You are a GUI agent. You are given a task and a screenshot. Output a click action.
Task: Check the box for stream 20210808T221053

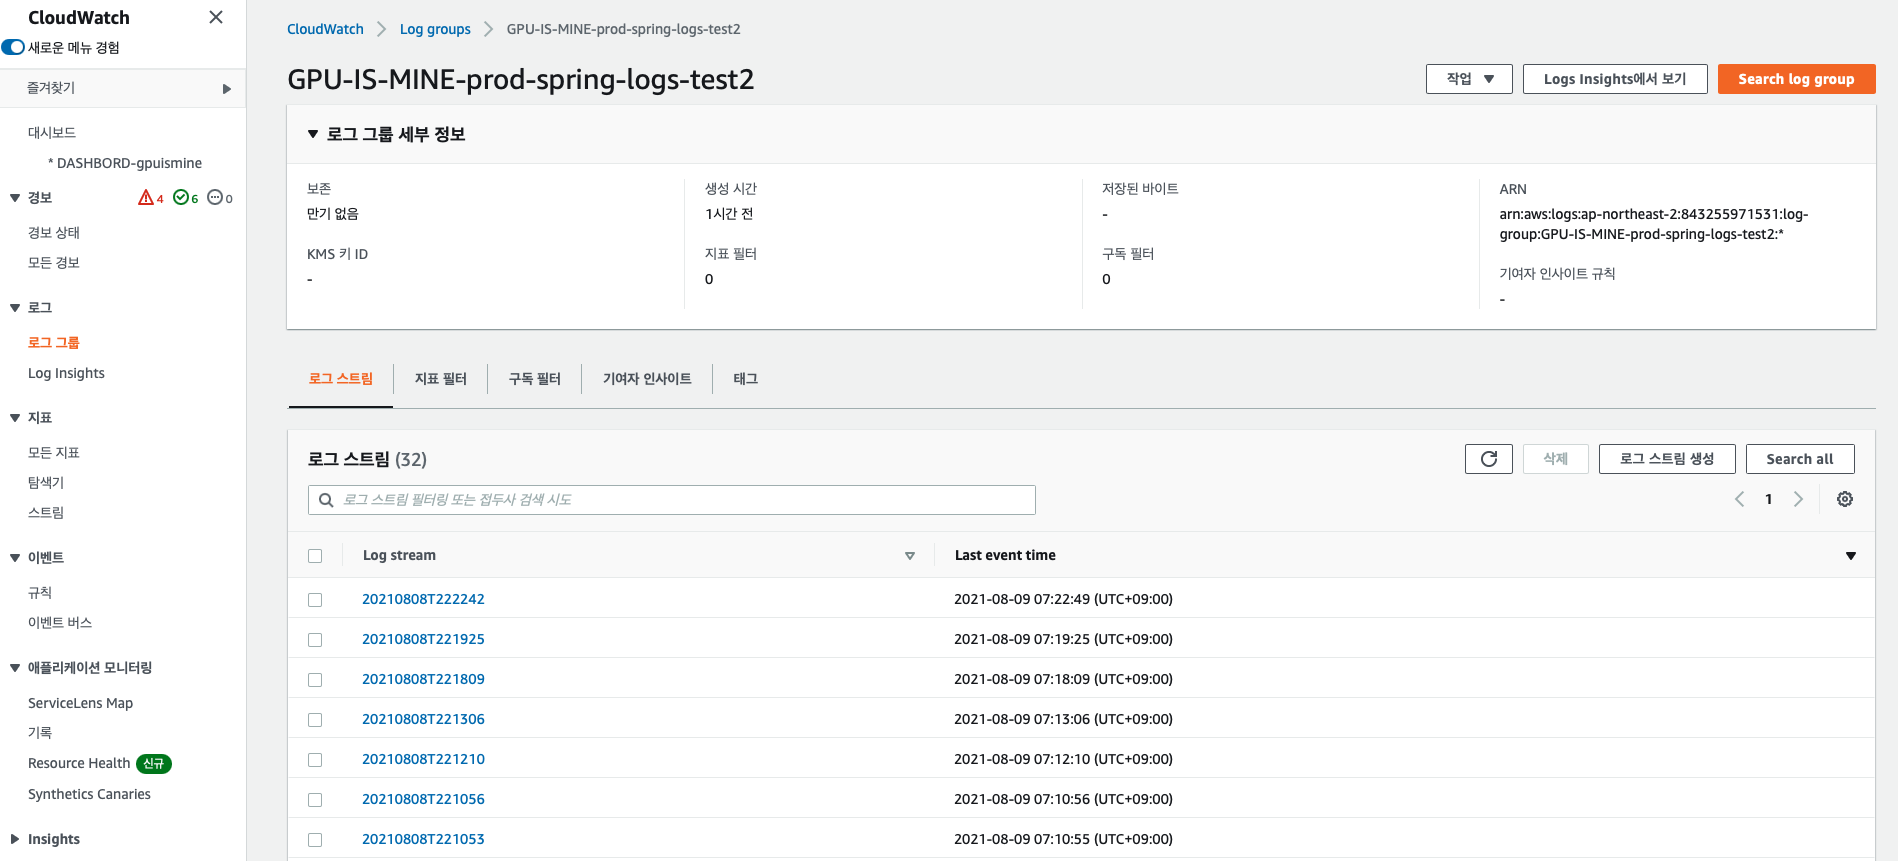315,840
